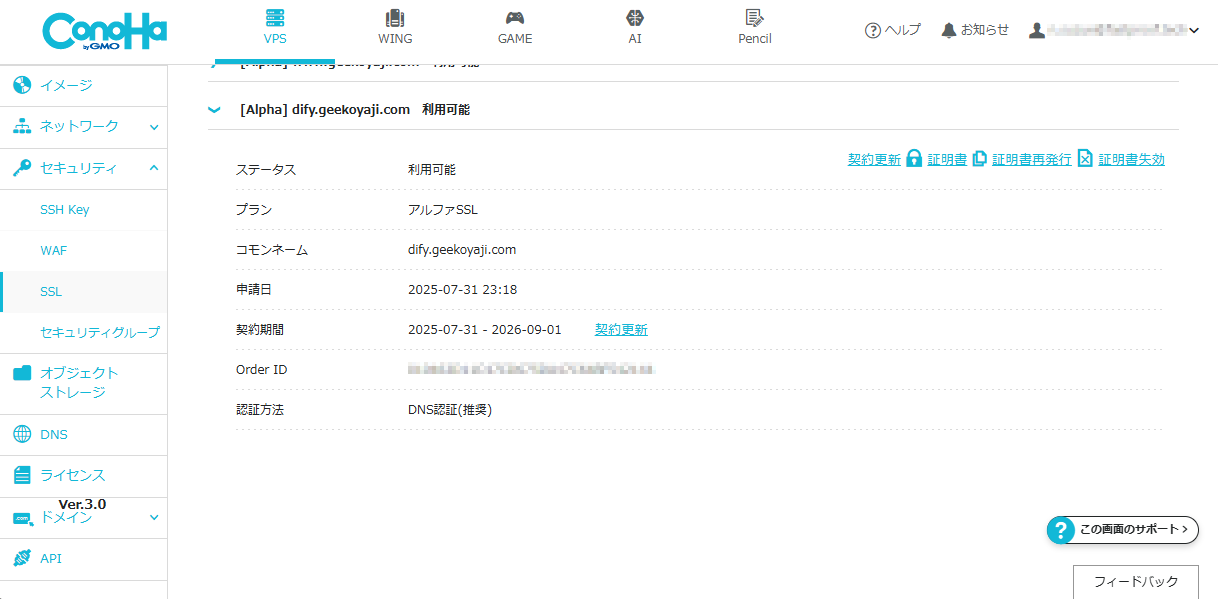
Task: Click the blue question mark support icon
Action: (1061, 530)
